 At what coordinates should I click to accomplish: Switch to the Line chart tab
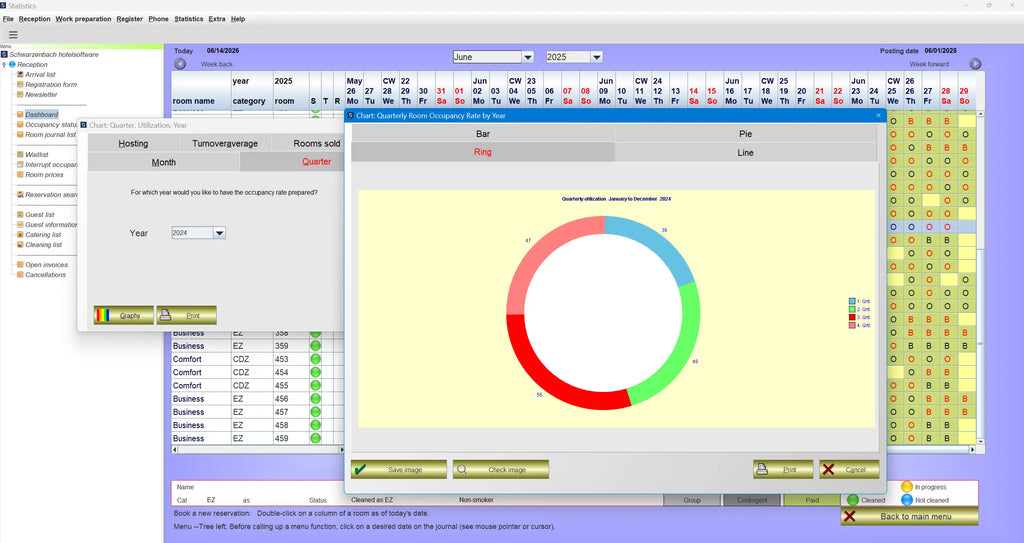point(745,152)
